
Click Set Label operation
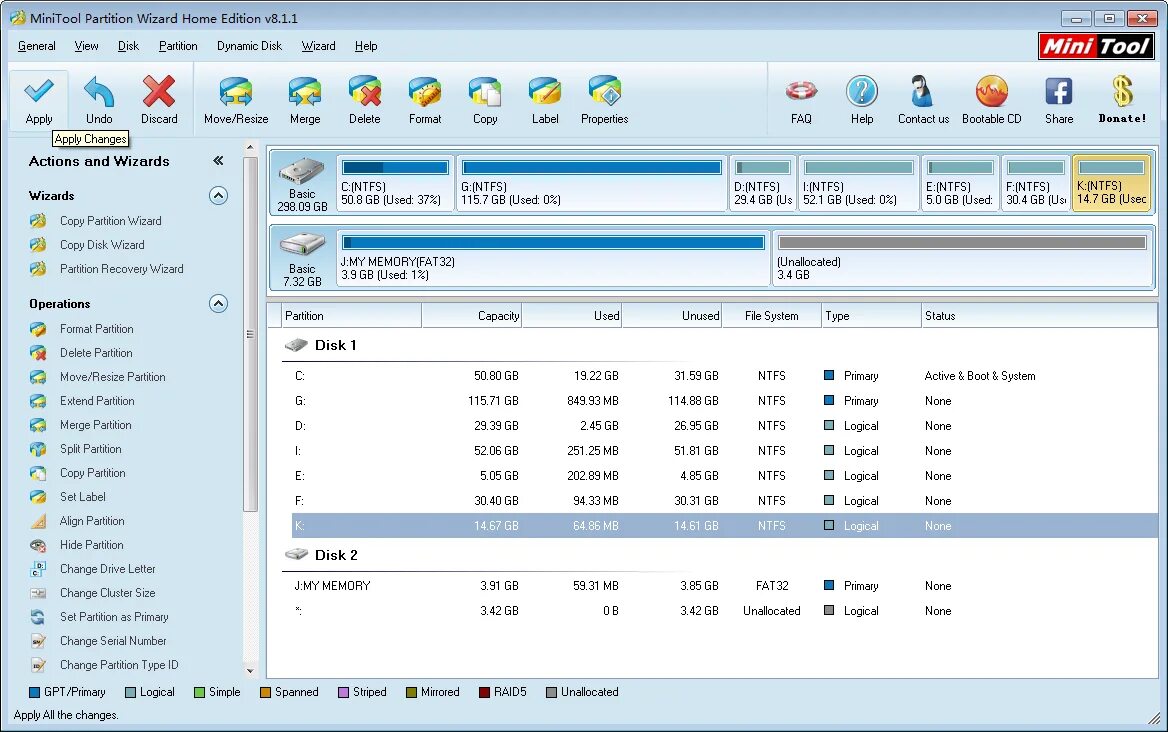pos(83,497)
